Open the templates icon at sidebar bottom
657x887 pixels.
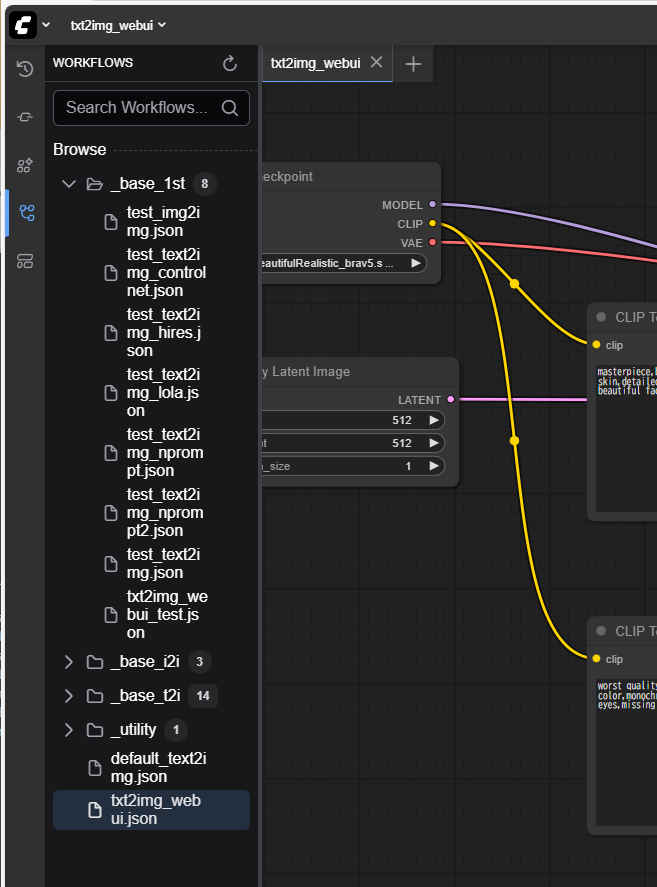[x=25, y=261]
